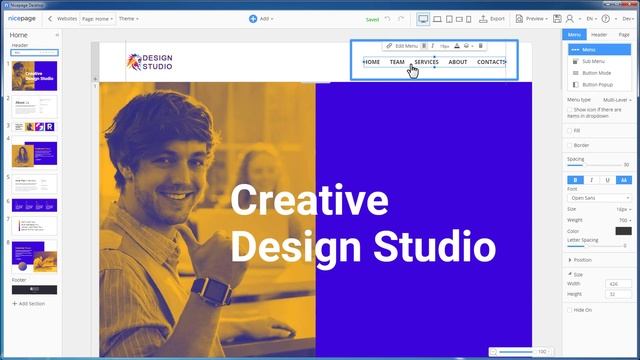This screenshot has width=640, height=360.
Task: Switch to the Page tab
Action: [624, 35]
